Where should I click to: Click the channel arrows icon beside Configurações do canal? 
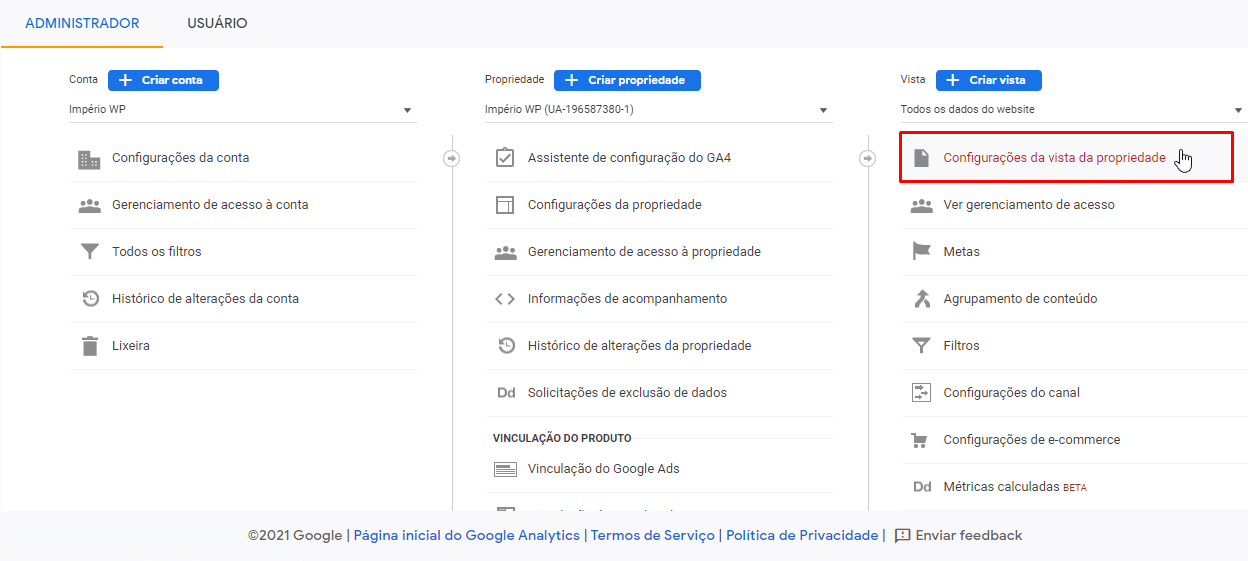tap(921, 393)
